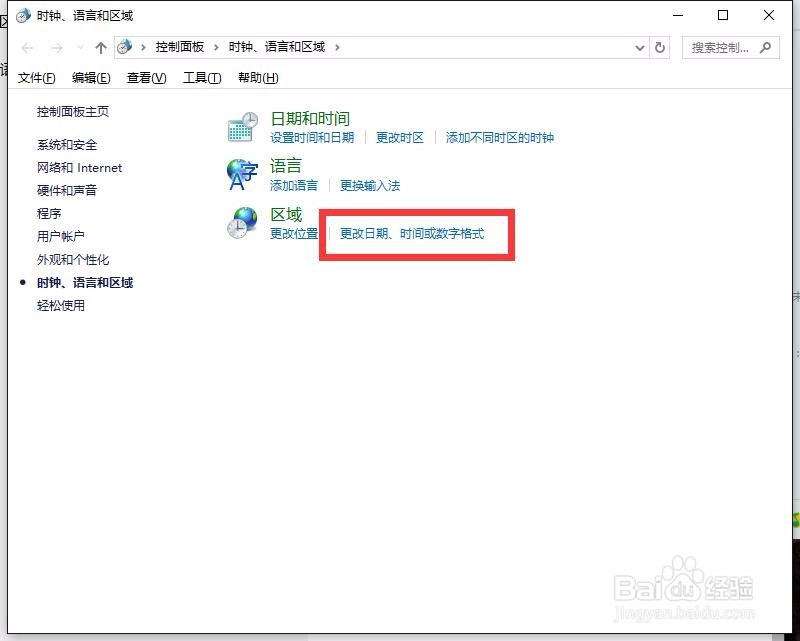
Task: Click 添加不同时区的时钟 link
Action: (500, 138)
